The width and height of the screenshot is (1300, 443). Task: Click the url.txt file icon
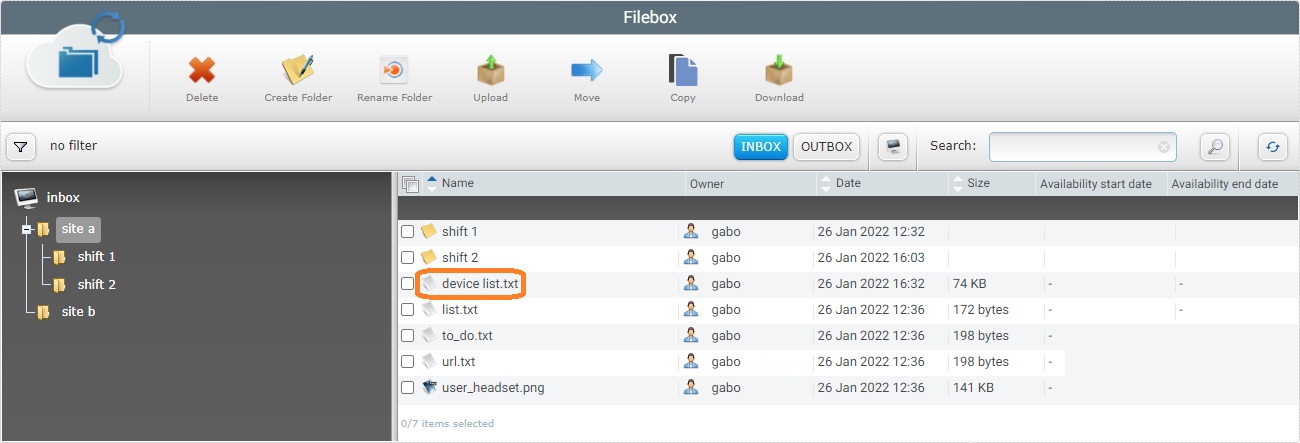click(x=429, y=361)
